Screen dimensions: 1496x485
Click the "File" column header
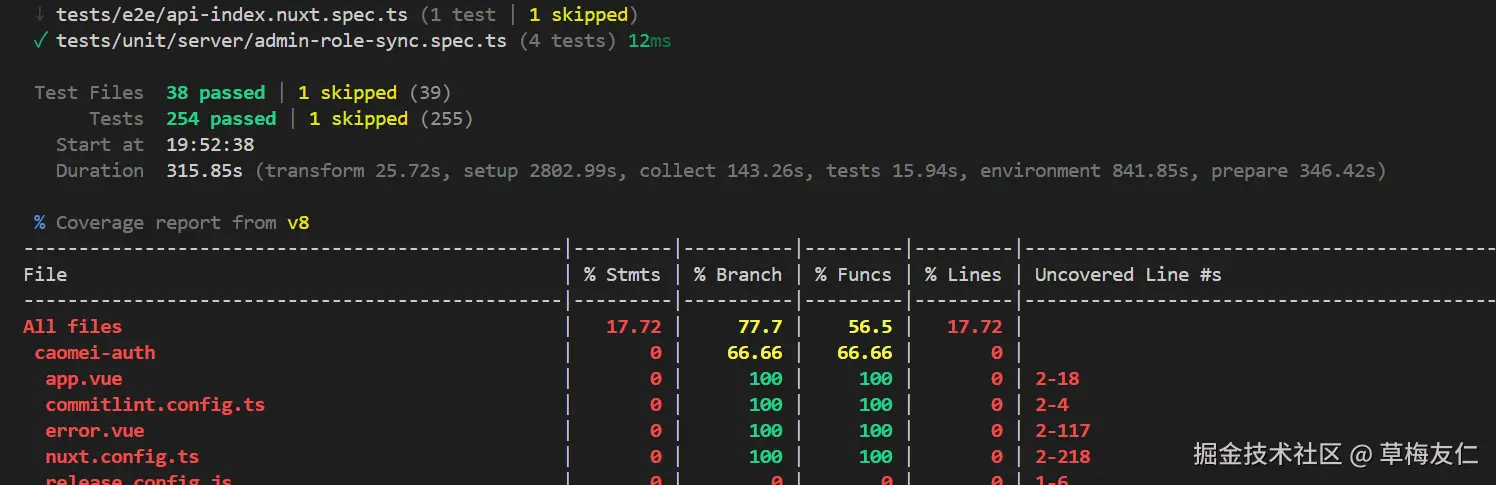45,275
